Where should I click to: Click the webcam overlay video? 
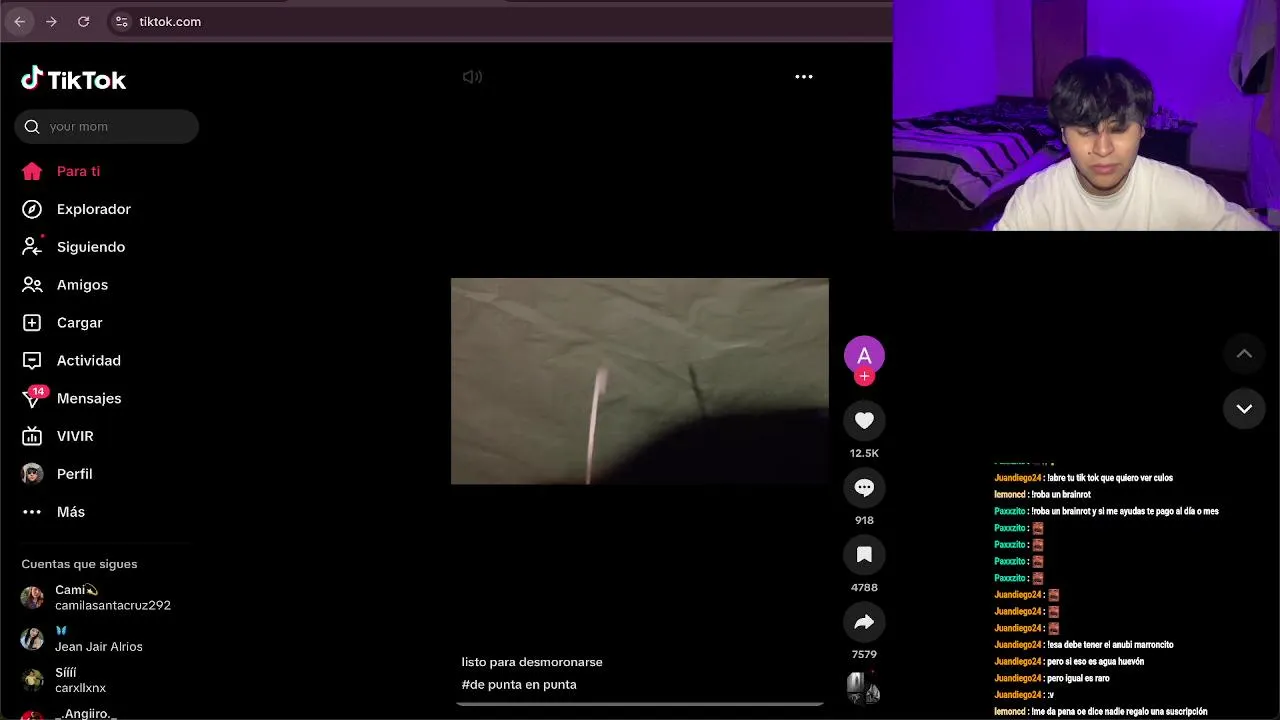tap(1086, 115)
